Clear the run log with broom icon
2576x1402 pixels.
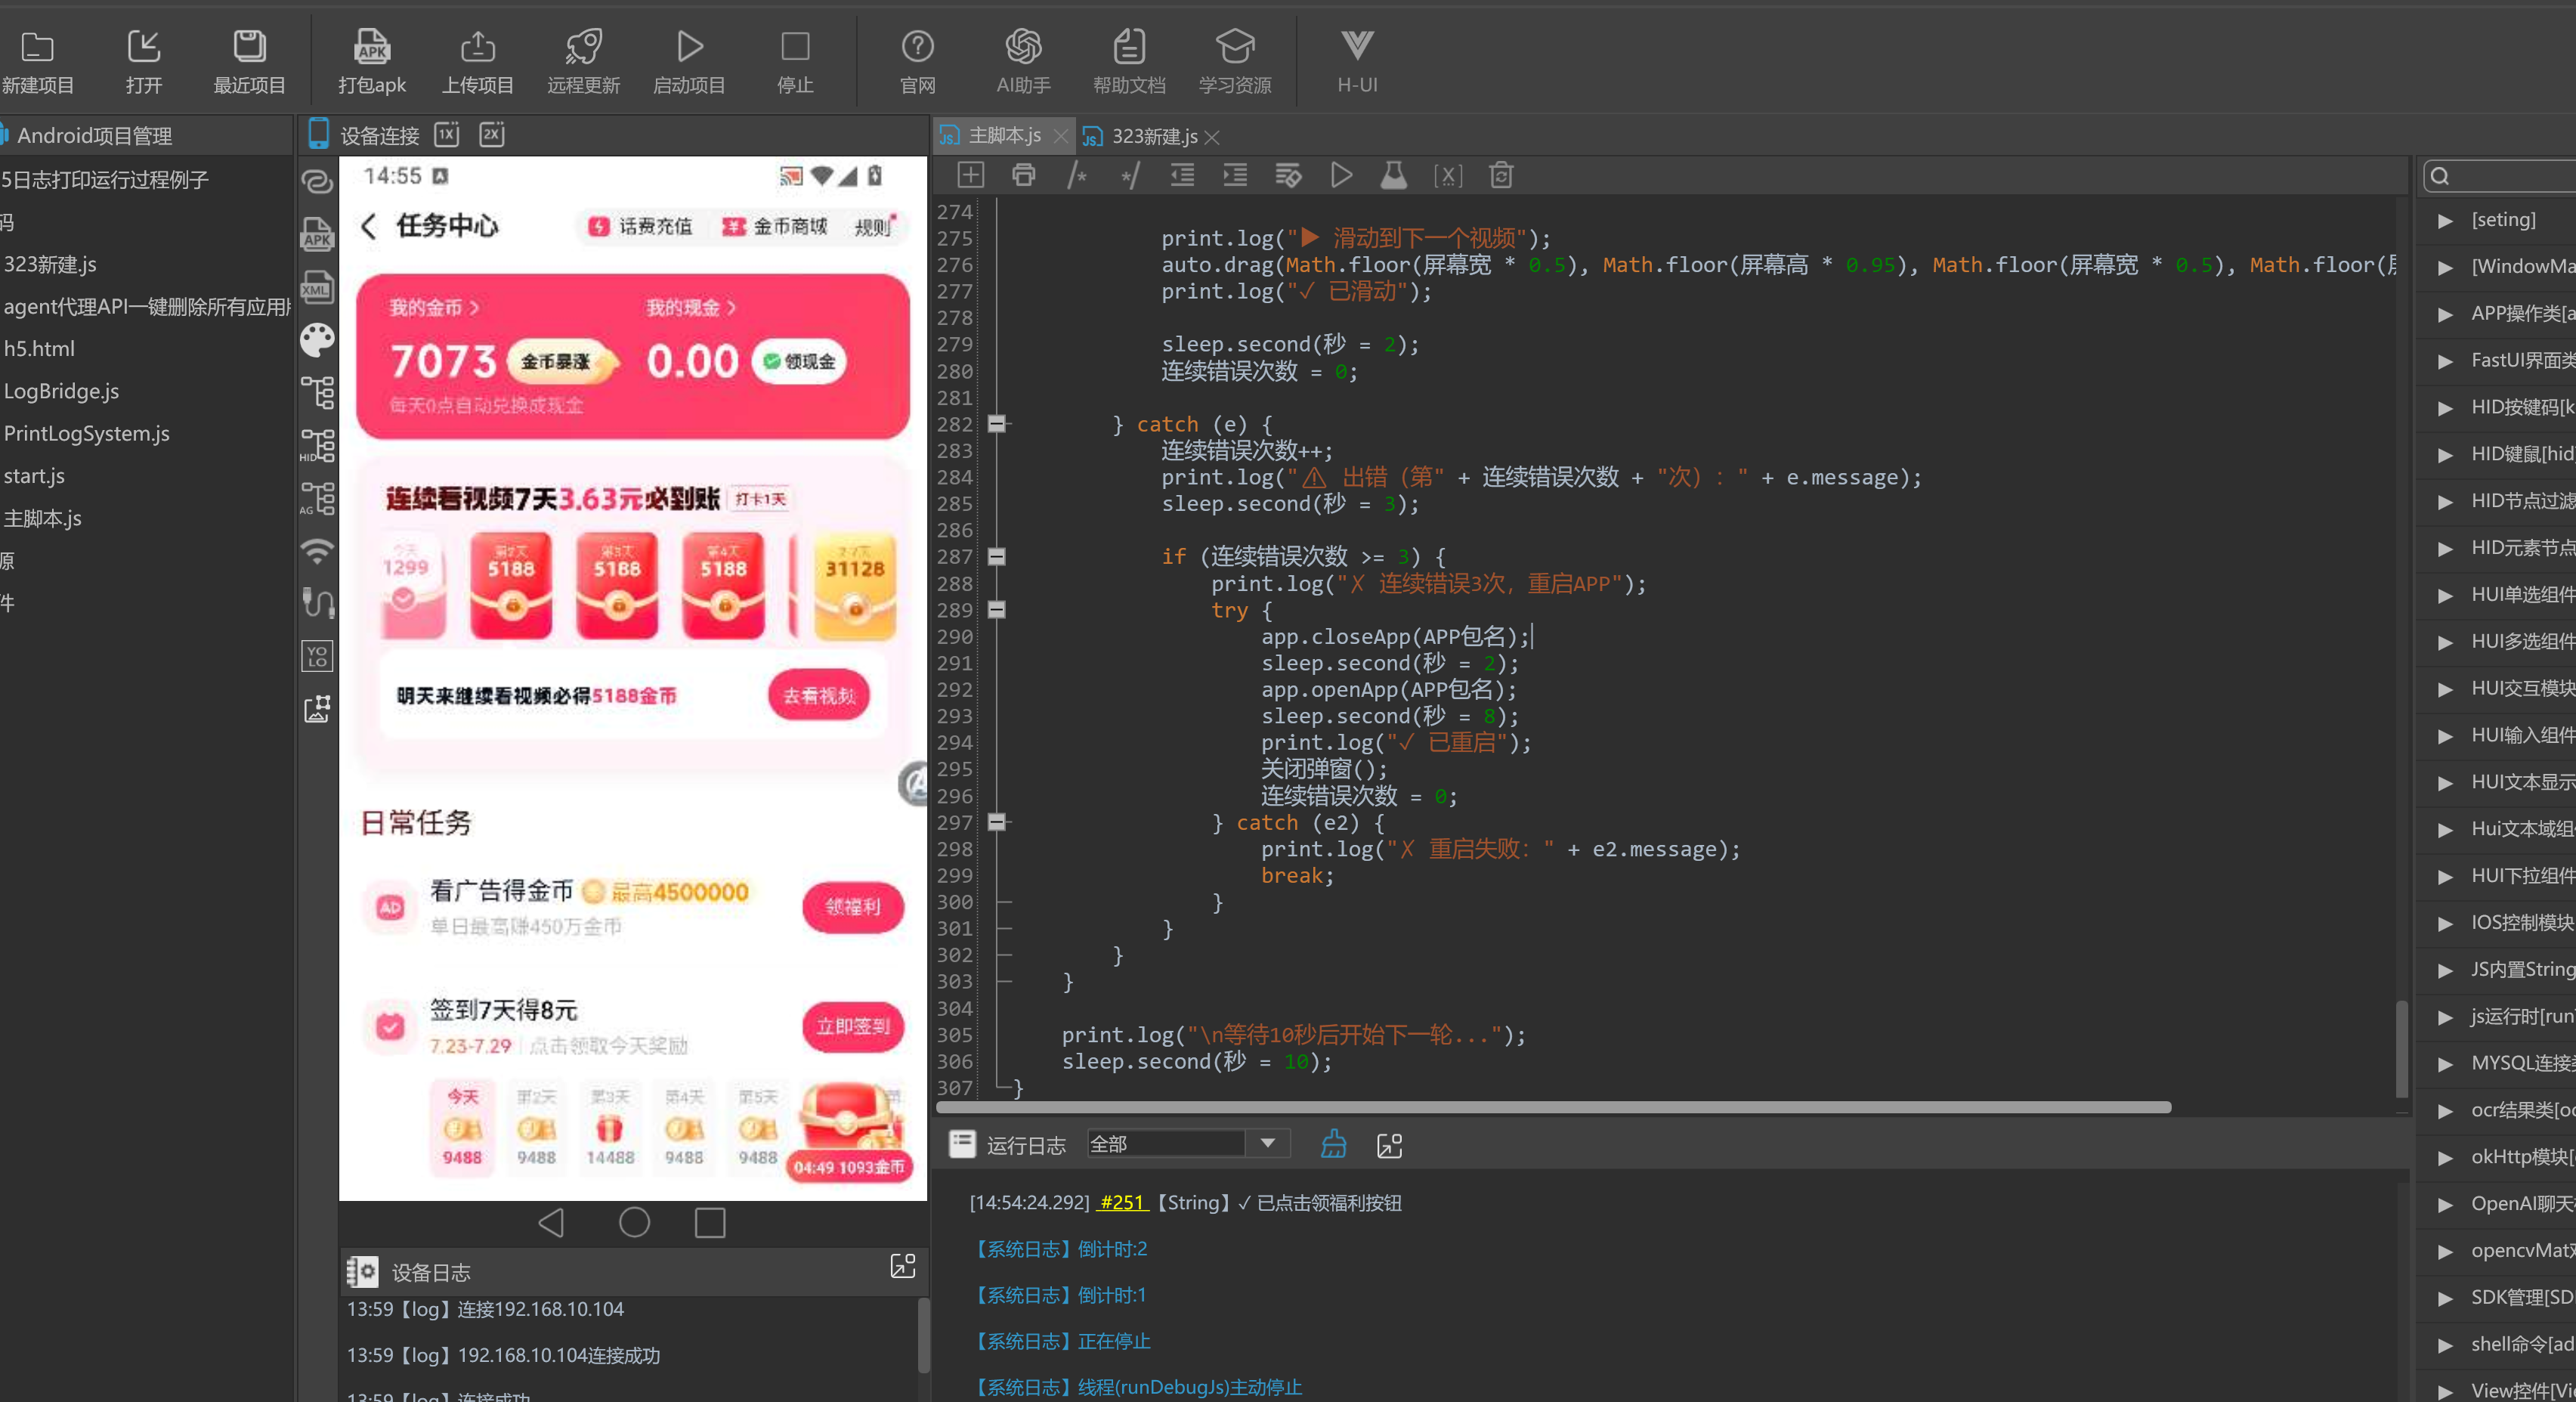[x=1333, y=1144]
